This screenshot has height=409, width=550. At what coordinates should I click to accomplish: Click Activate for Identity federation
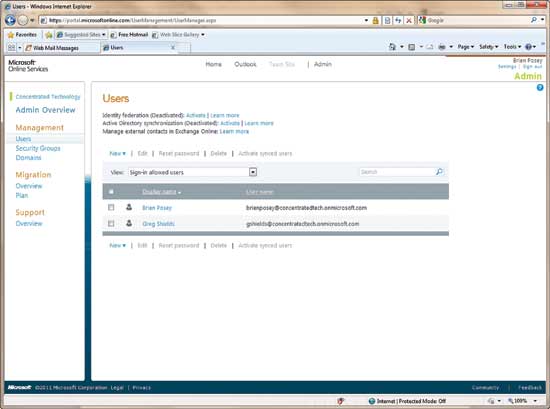coord(196,115)
